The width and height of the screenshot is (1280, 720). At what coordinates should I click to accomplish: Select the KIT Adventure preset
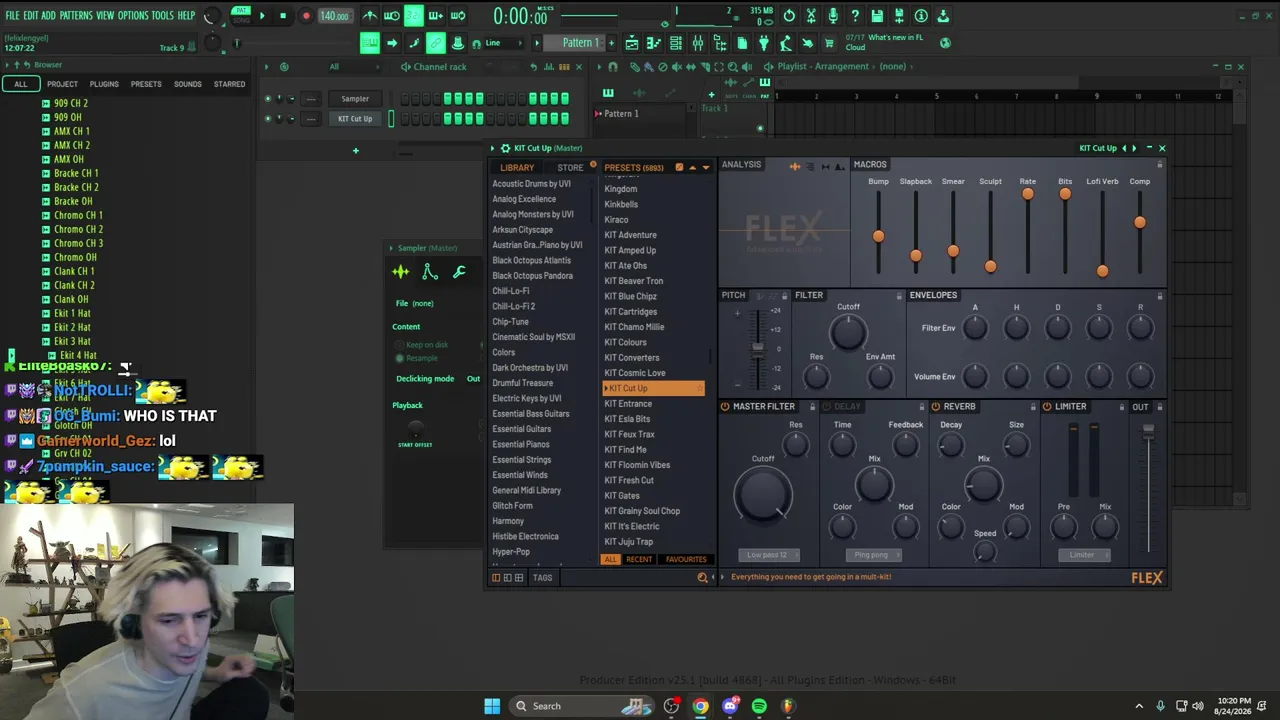coord(631,235)
